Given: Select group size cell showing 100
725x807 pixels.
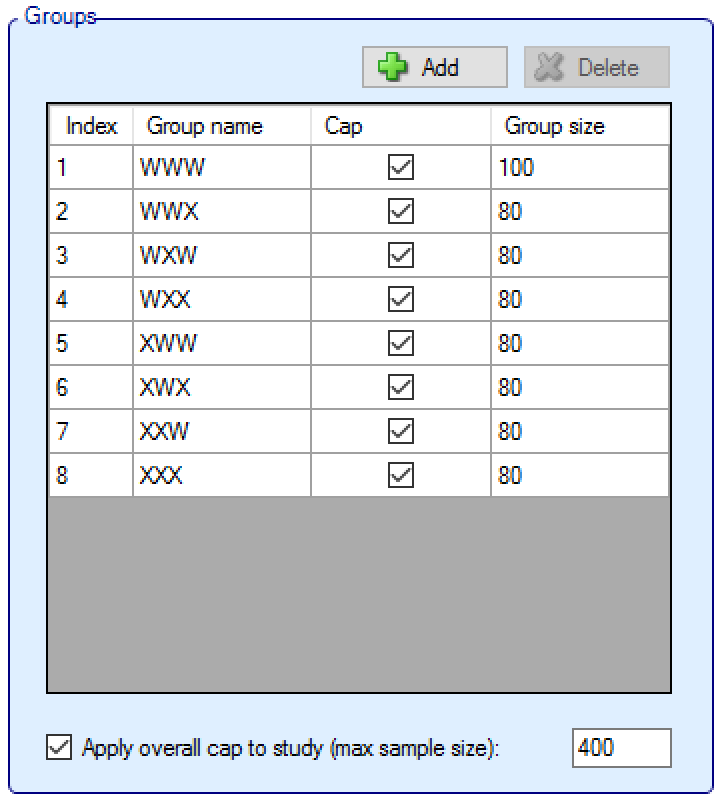Looking at the screenshot, I should (x=579, y=168).
